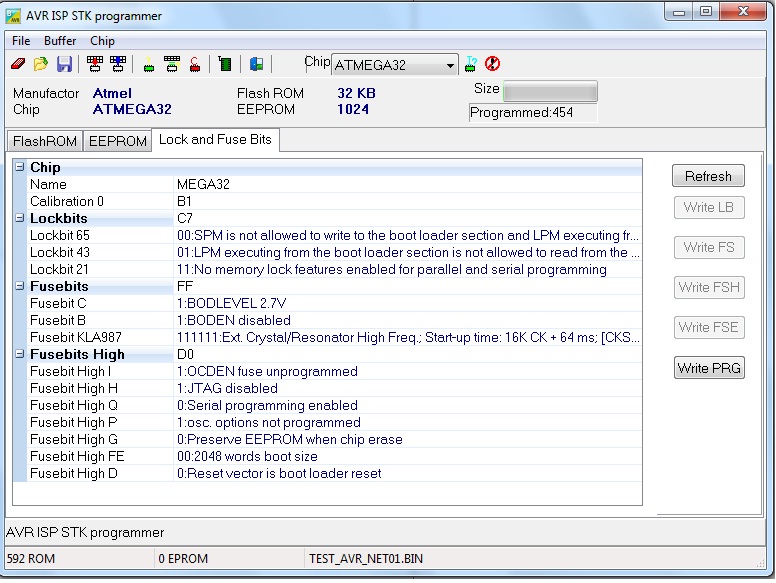
Task: Open the File menu
Action: coord(21,41)
